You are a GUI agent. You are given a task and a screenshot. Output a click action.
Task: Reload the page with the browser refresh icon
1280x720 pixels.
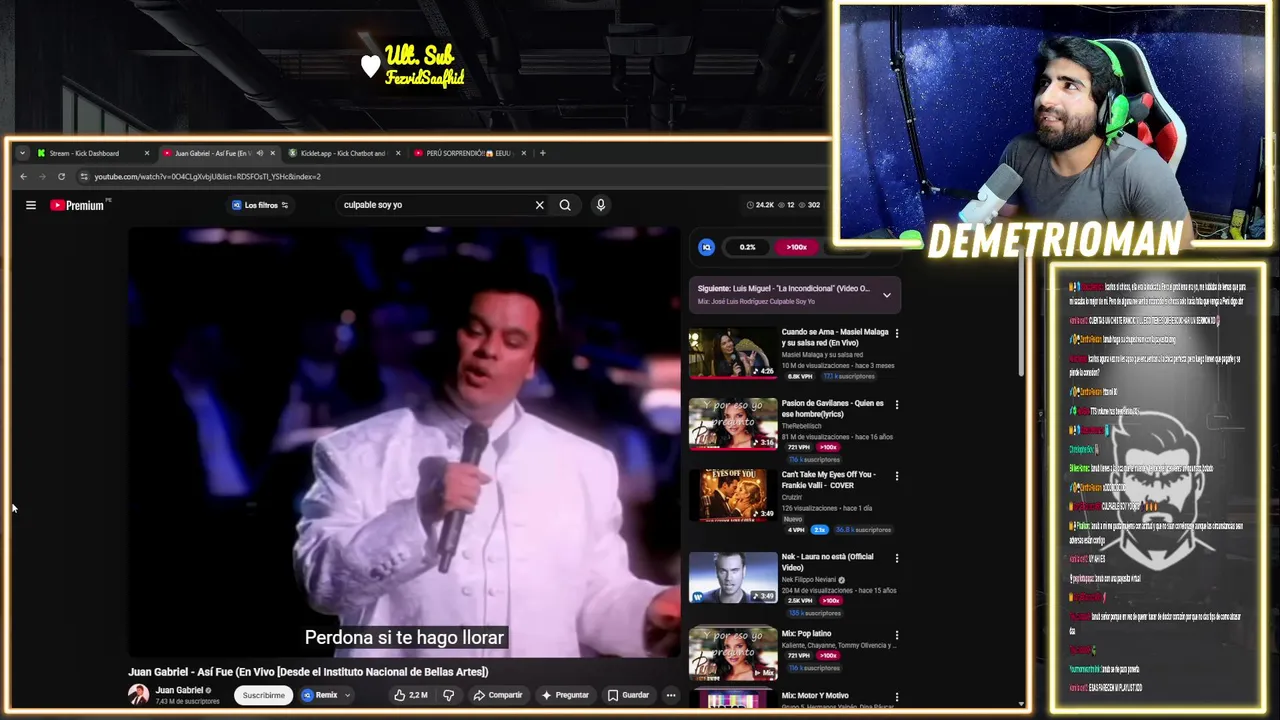tap(61, 177)
